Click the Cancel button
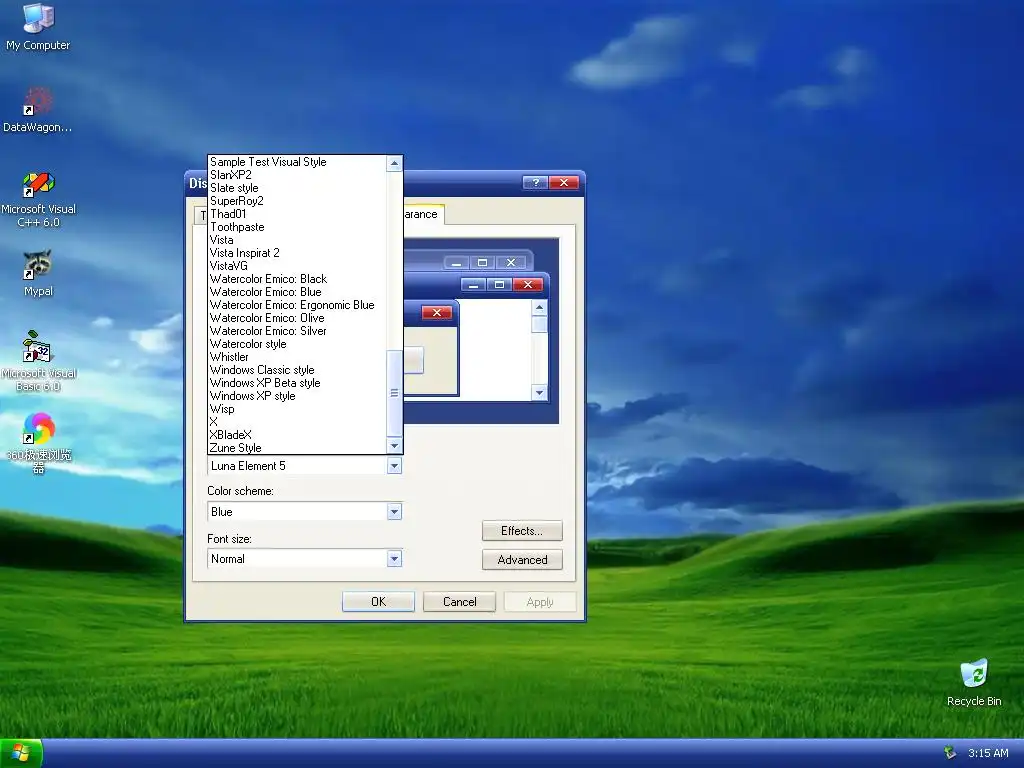Image resolution: width=1024 pixels, height=768 pixels. click(459, 601)
